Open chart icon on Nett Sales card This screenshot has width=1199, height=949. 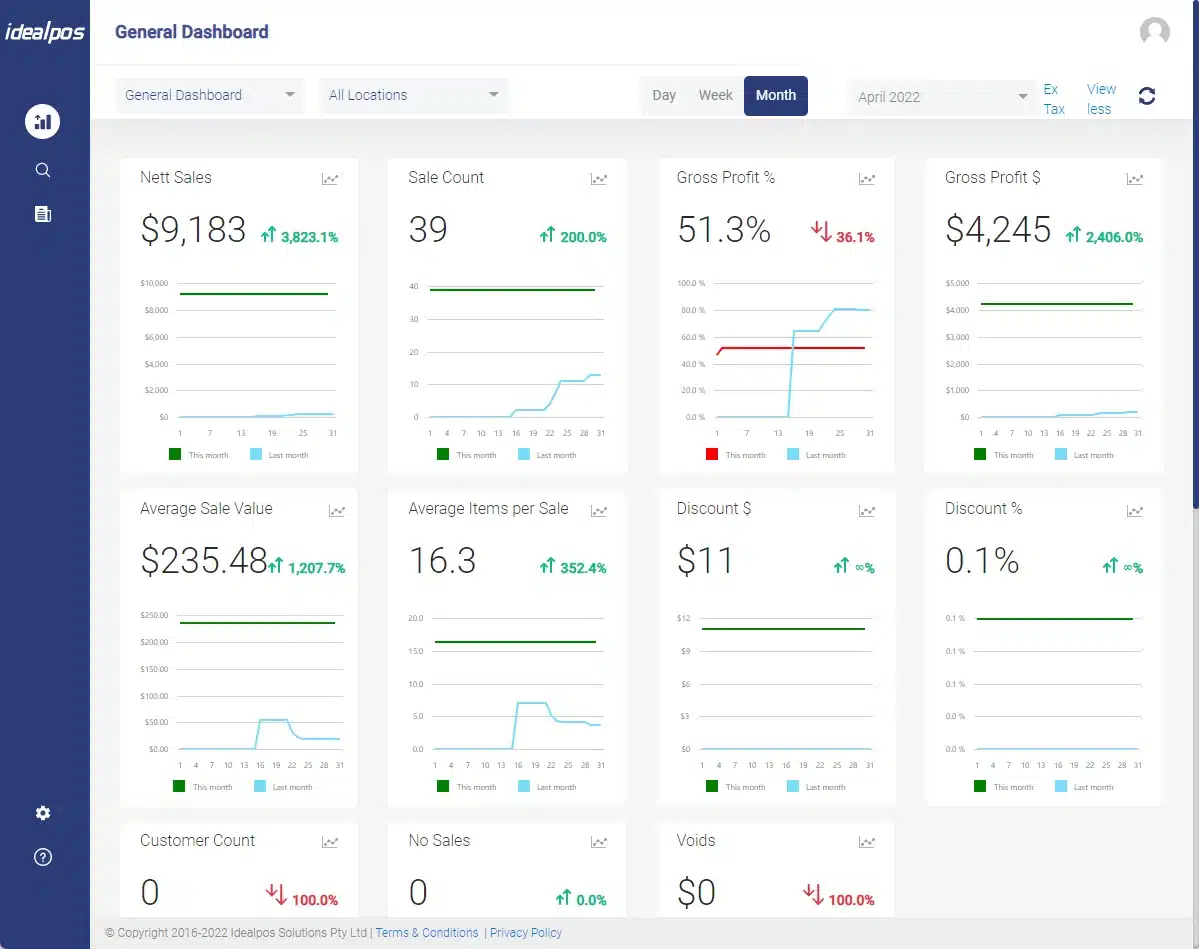click(330, 179)
